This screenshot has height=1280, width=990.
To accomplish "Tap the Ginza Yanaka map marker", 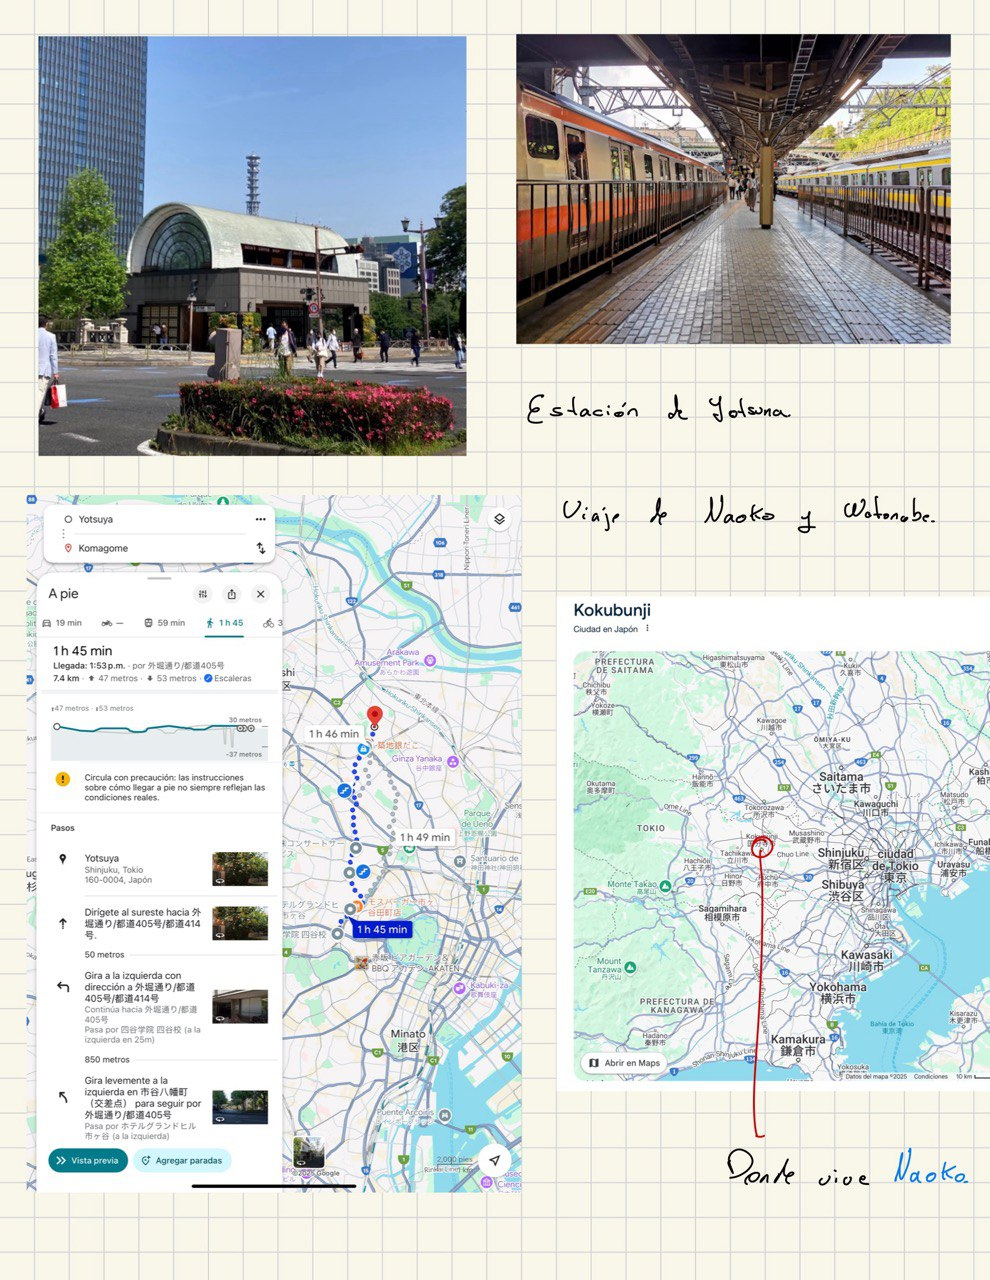I will (453, 761).
